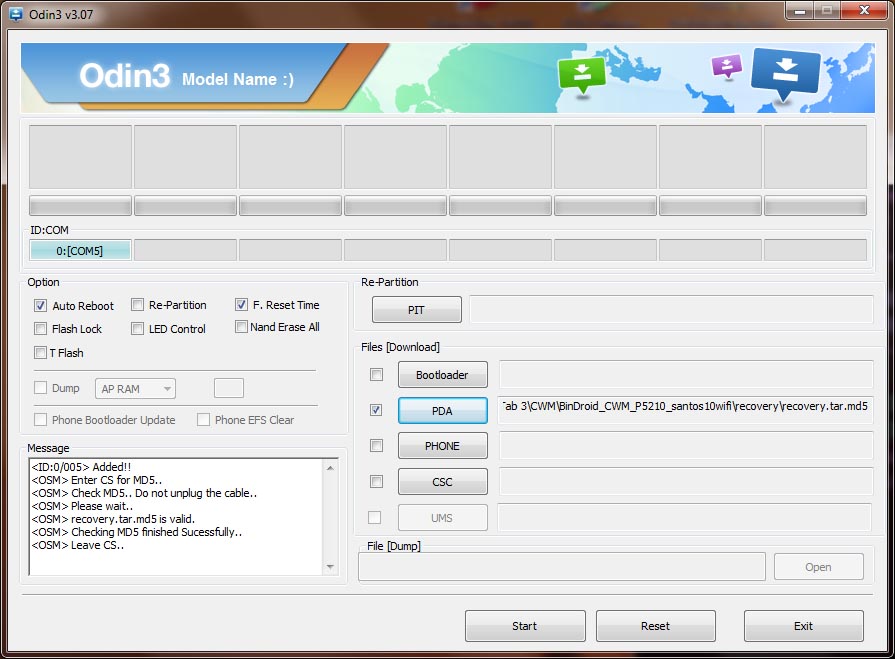
Task: Enable the T Flash checkbox
Action: pyautogui.click(x=40, y=353)
